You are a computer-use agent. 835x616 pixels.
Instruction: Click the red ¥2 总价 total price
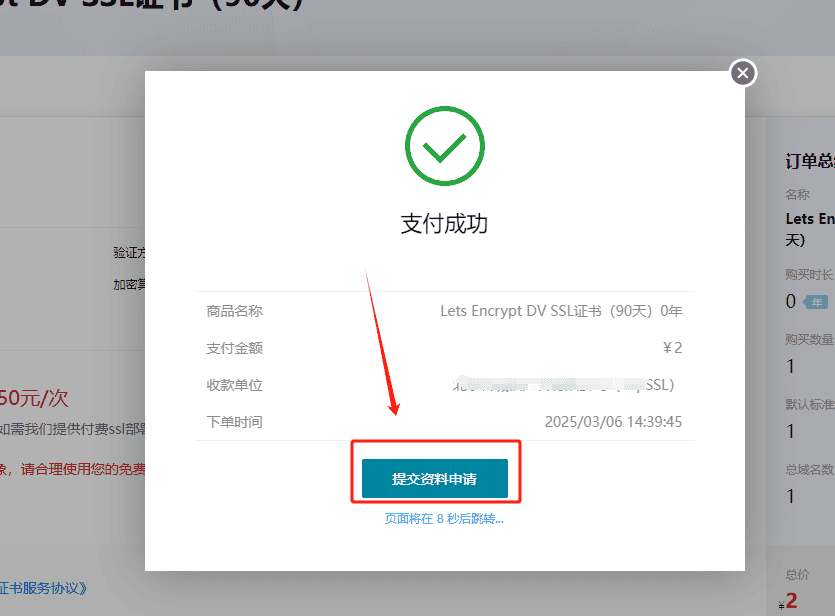click(x=788, y=601)
